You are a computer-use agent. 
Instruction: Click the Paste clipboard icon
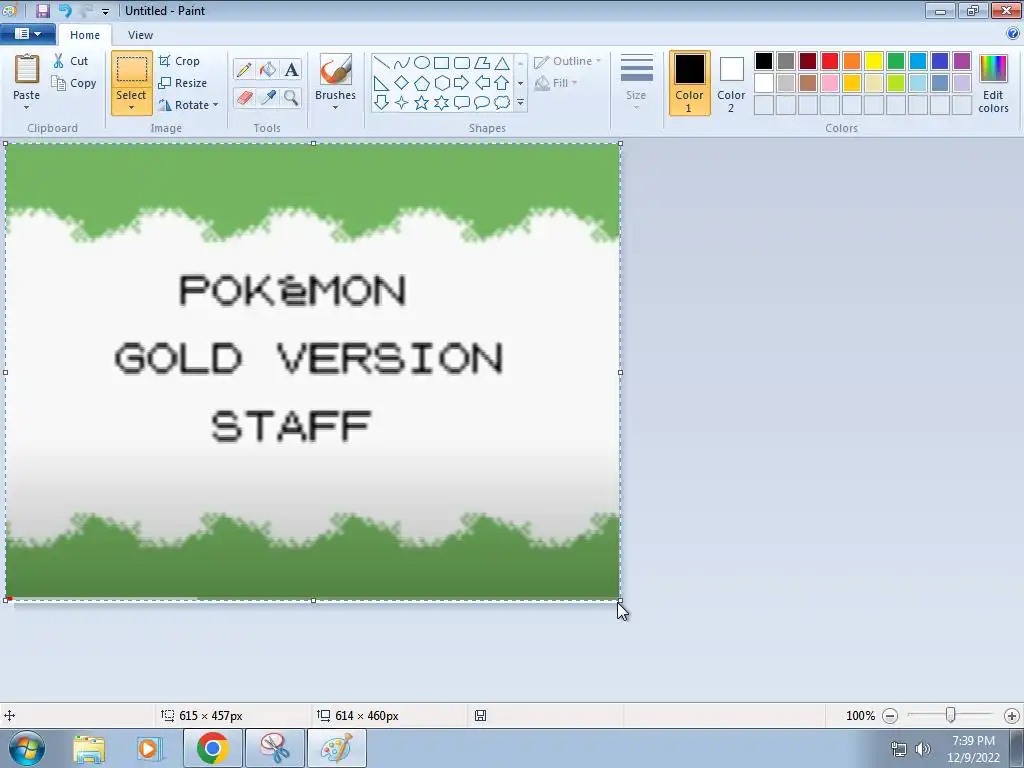coord(27,69)
